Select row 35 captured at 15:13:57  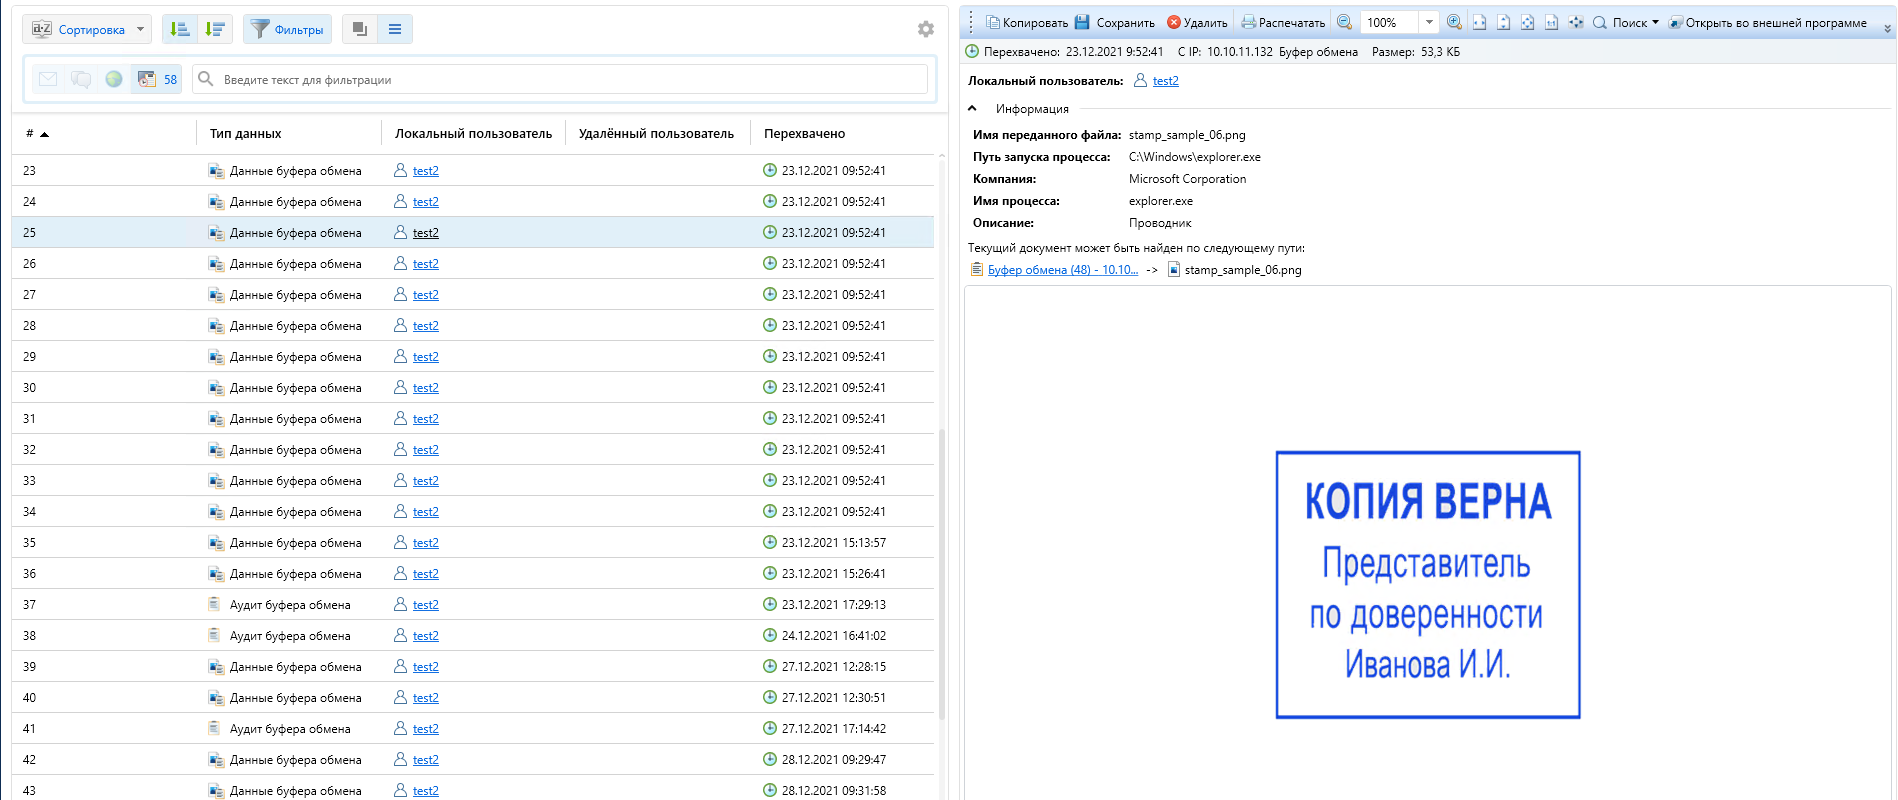(473, 542)
